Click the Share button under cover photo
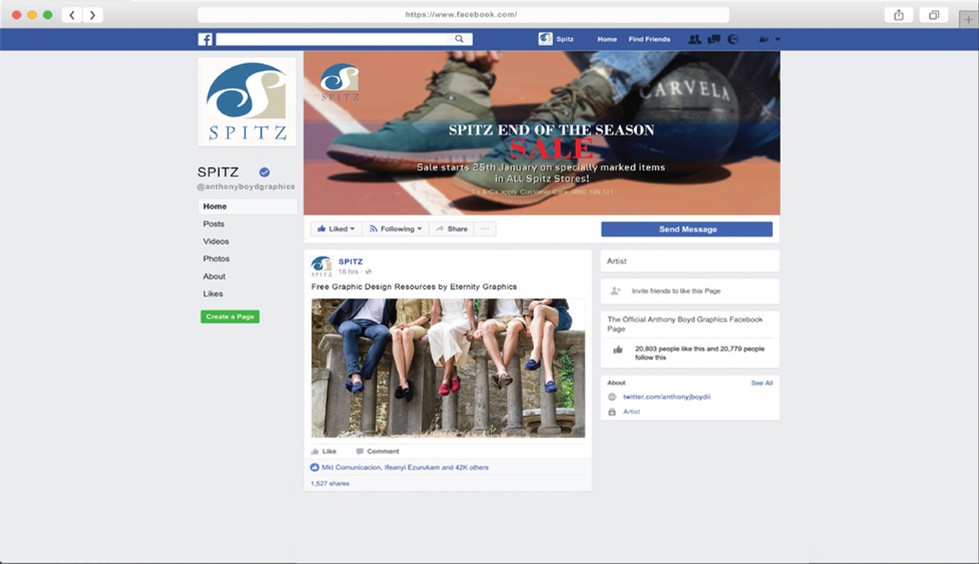 point(451,229)
